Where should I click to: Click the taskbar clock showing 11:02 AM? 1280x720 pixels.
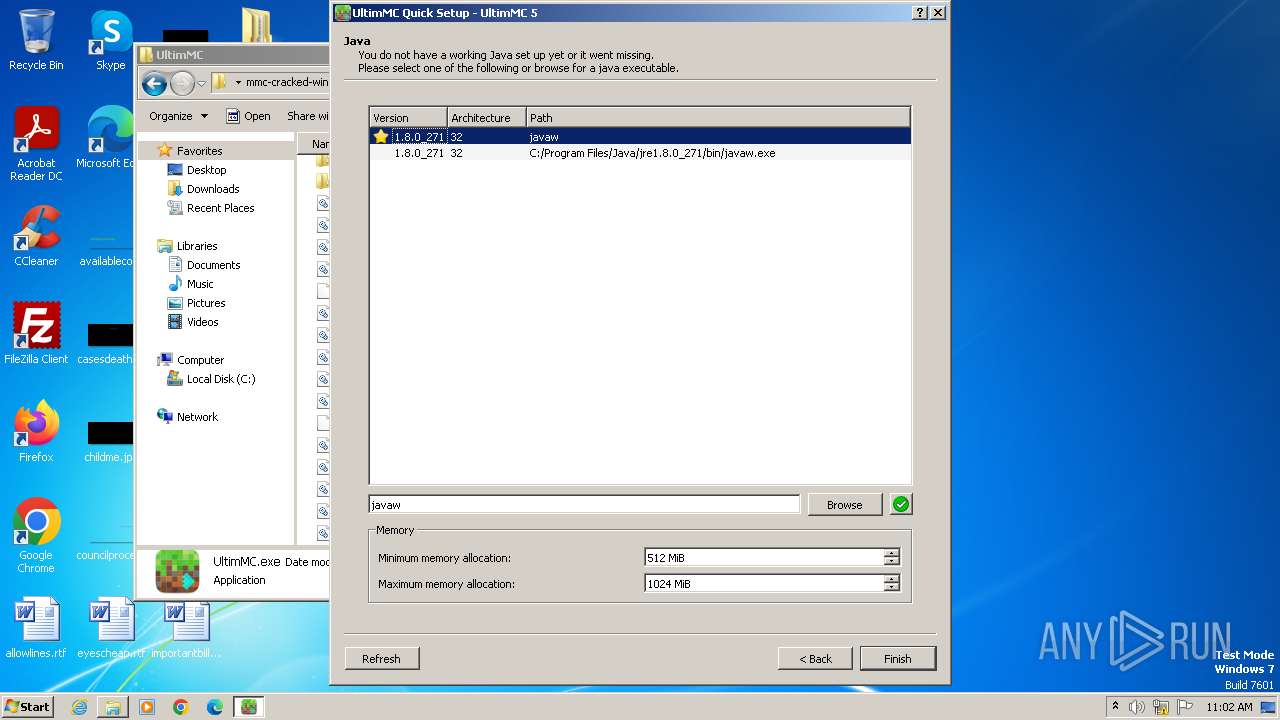point(1229,707)
